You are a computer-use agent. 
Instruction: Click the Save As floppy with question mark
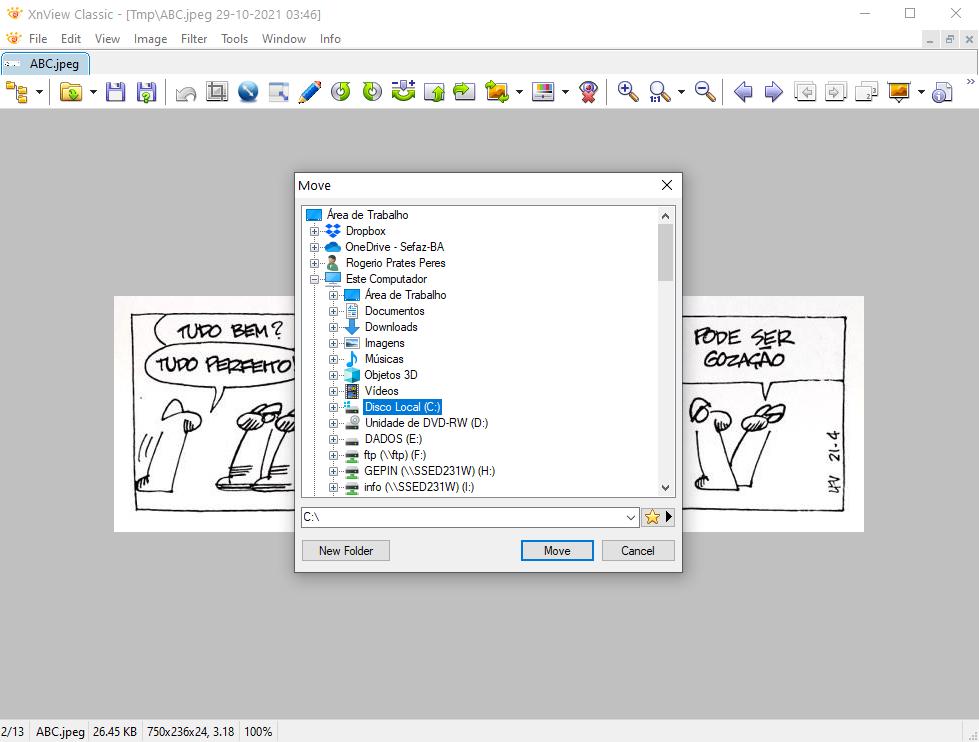click(146, 92)
